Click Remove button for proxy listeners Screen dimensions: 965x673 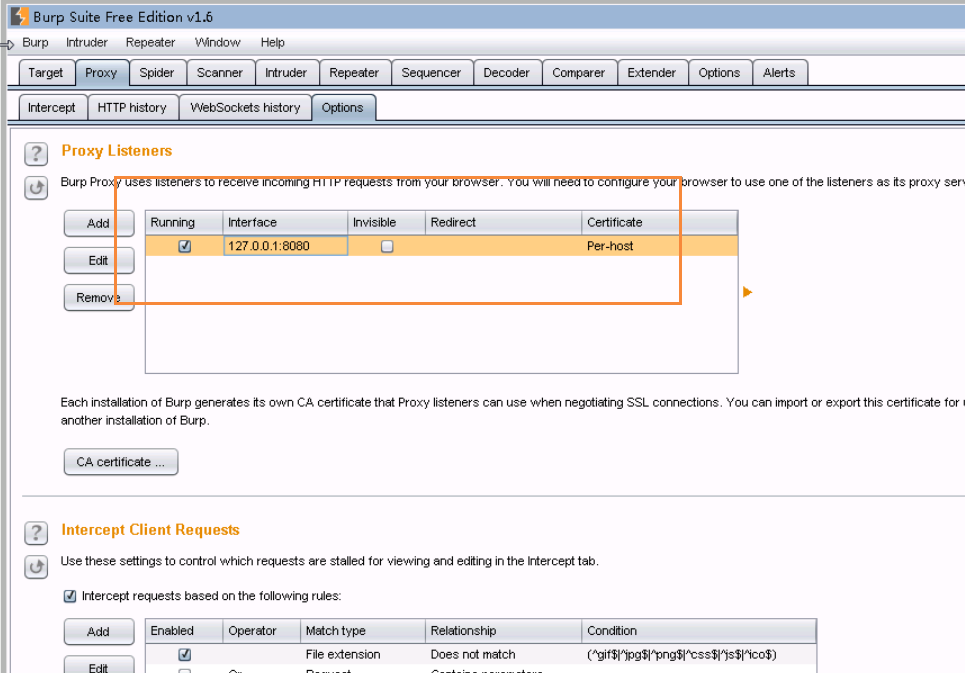[x=98, y=298]
